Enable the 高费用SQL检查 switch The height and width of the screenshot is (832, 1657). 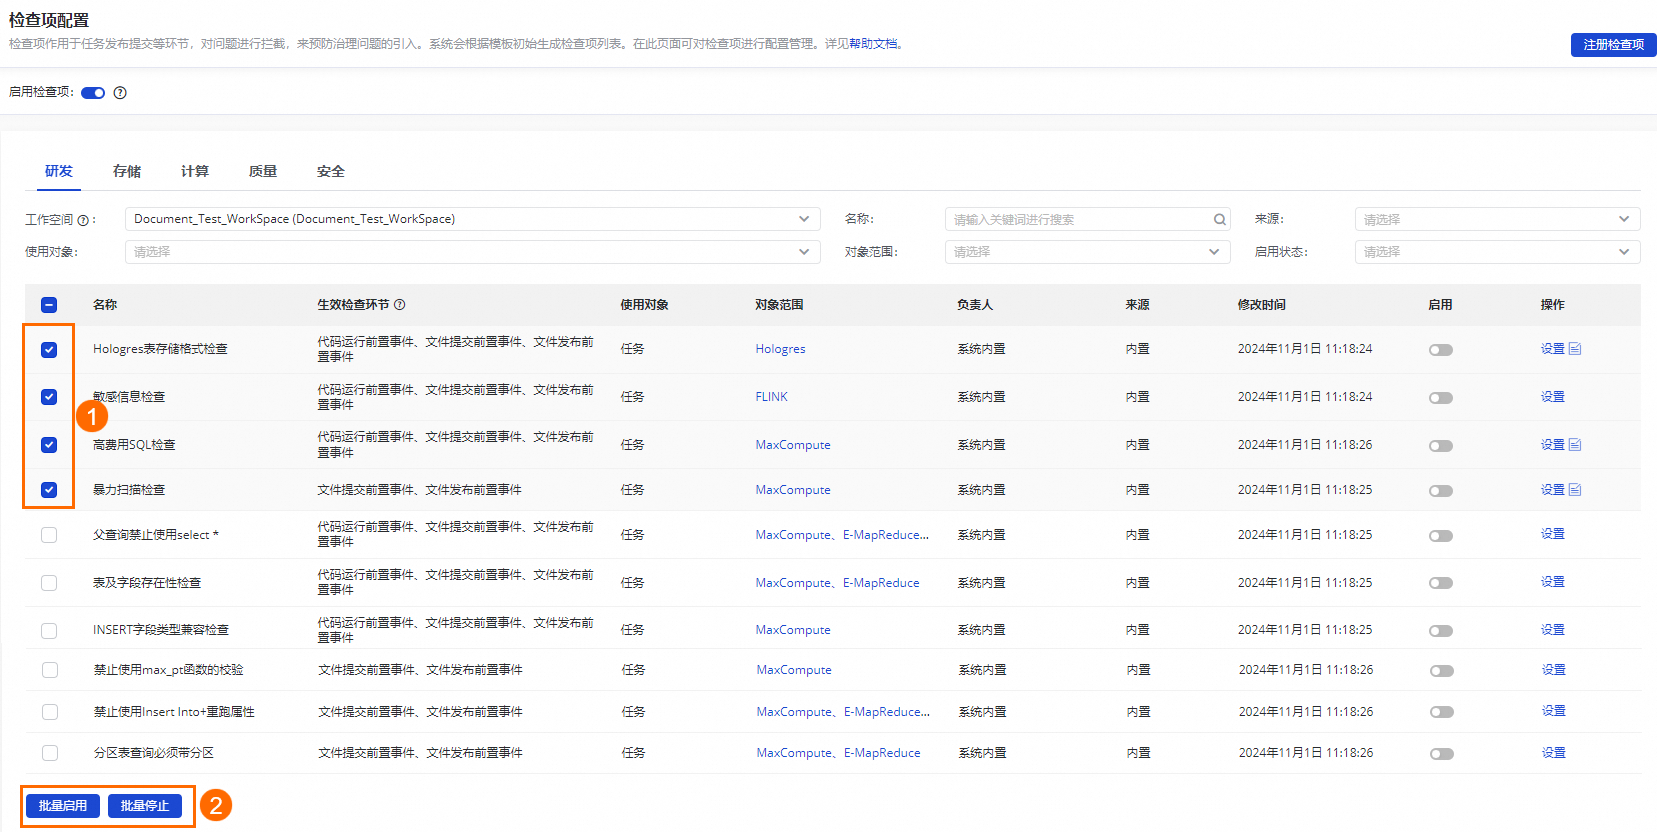coord(1441,446)
